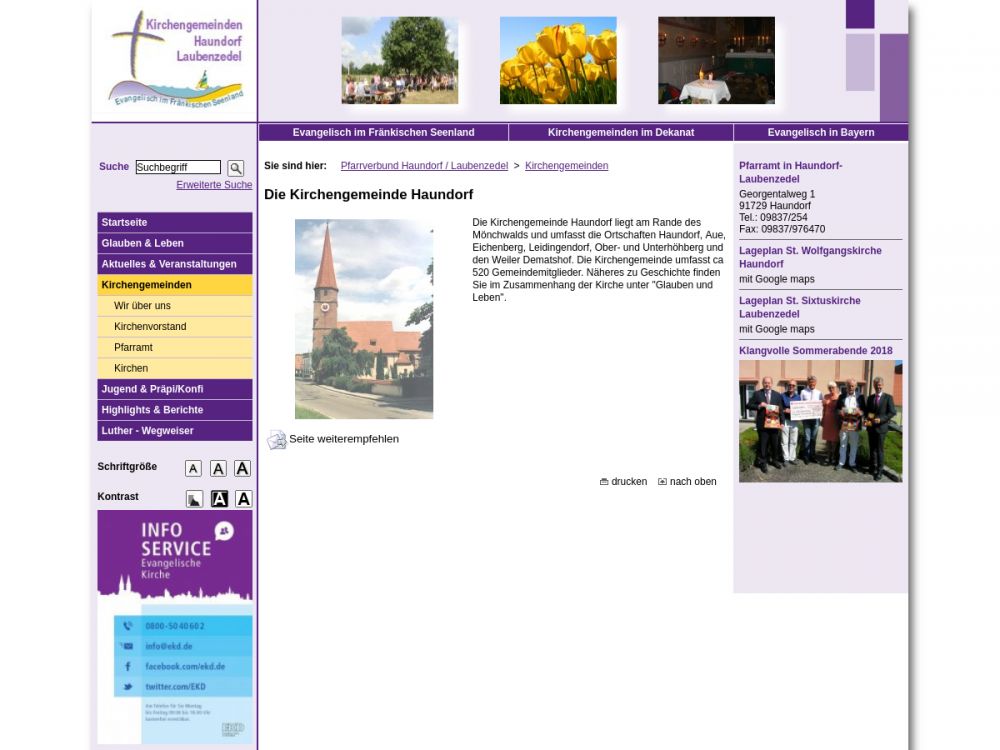Click into the Suchbegriff search field
This screenshot has width=1000, height=750.
(x=178, y=167)
